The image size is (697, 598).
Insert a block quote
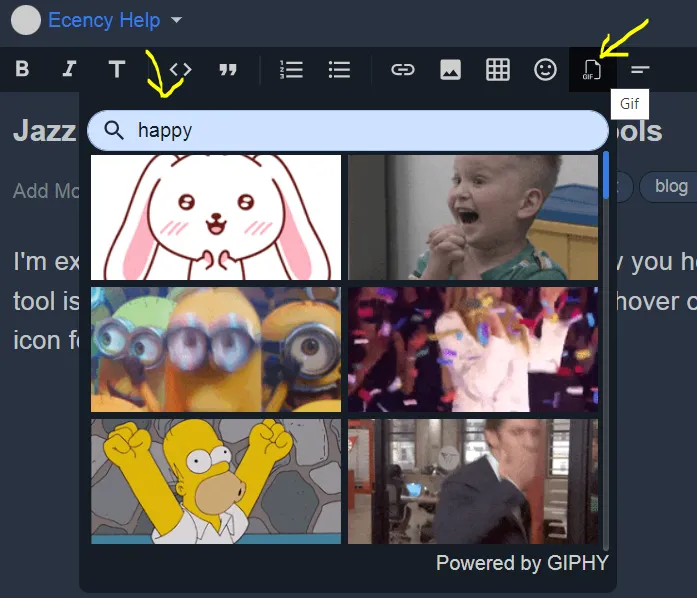click(x=228, y=69)
